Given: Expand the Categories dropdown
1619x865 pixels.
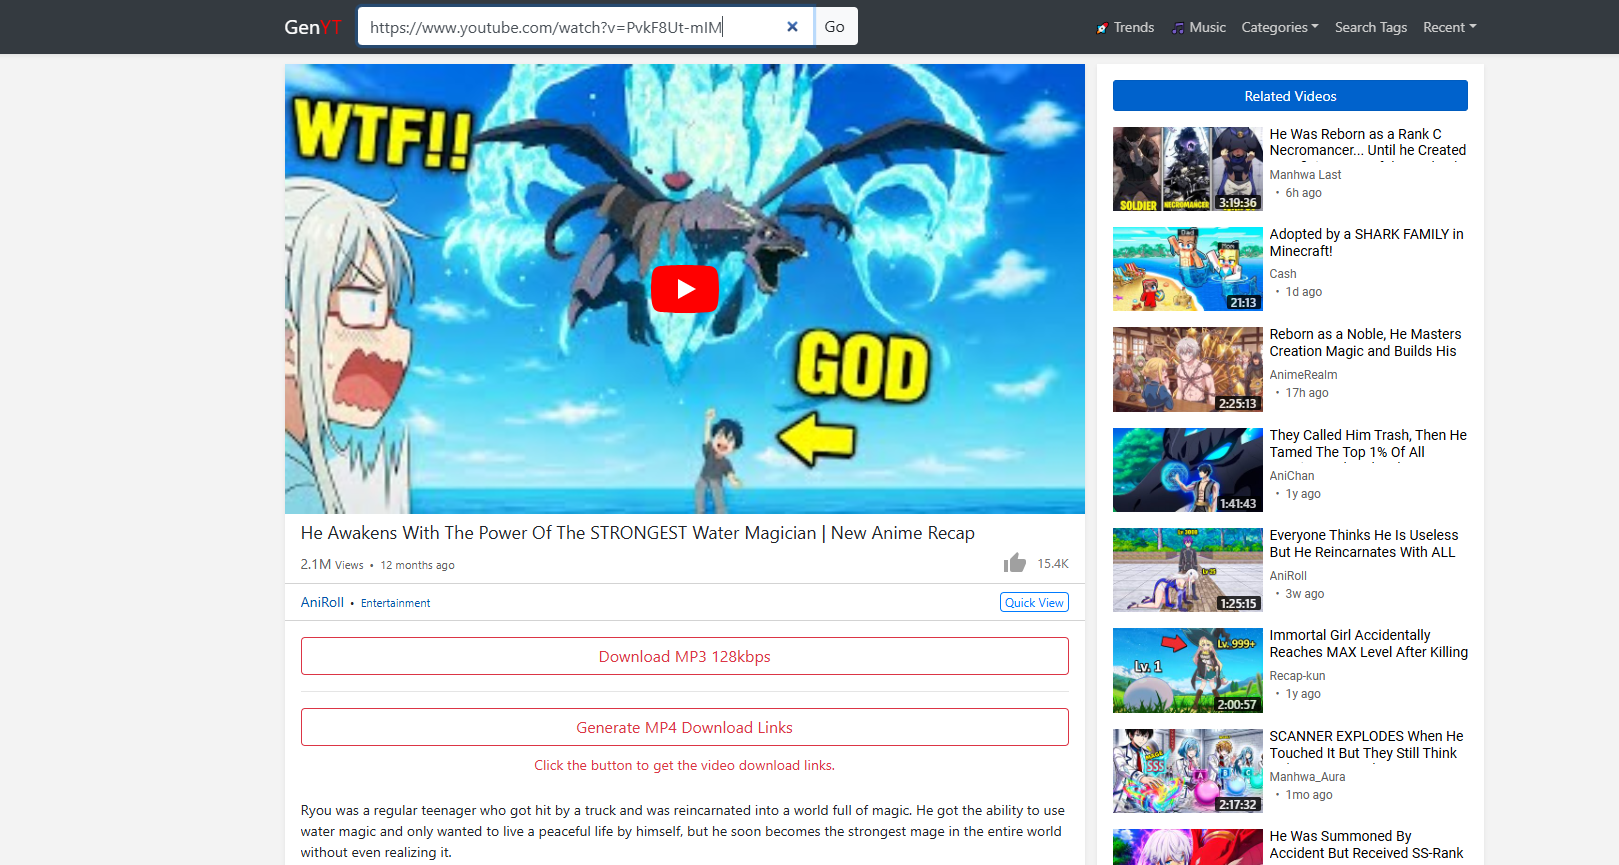Looking at the screenshot, I should tap(1280, 27).
